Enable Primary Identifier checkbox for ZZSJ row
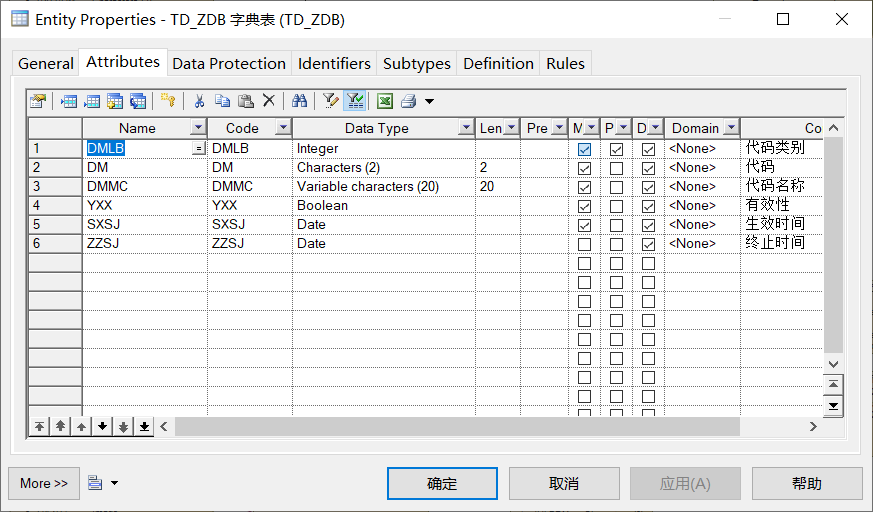The width and height of the screenshot is (873, 512). (x=616, y=244)
